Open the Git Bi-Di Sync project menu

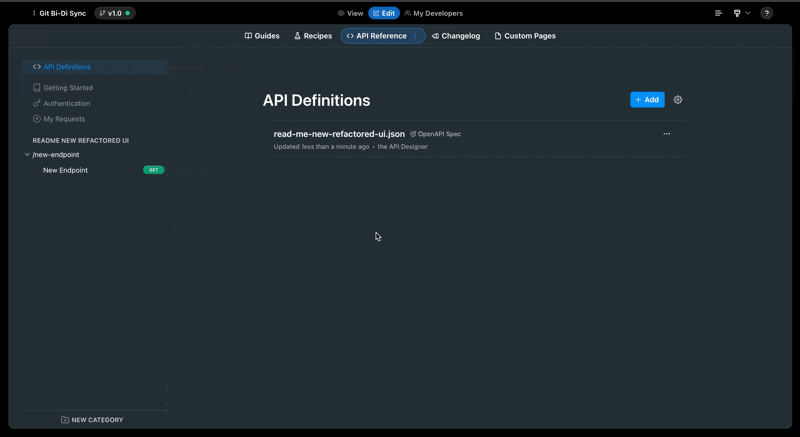click(59, 13)
